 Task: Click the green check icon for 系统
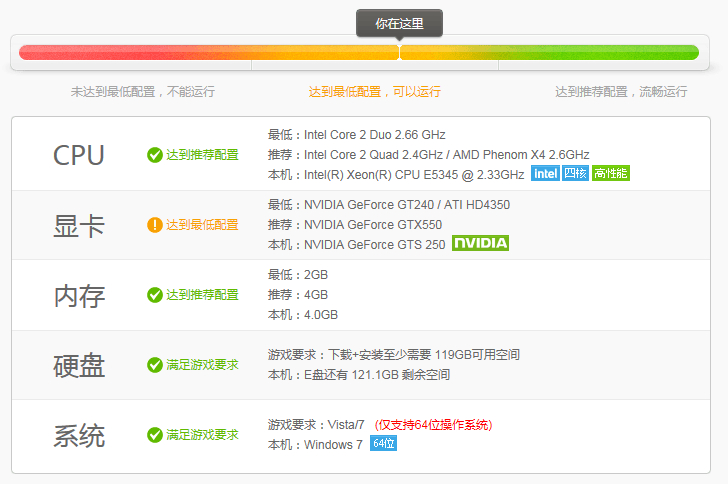point(155,435)
